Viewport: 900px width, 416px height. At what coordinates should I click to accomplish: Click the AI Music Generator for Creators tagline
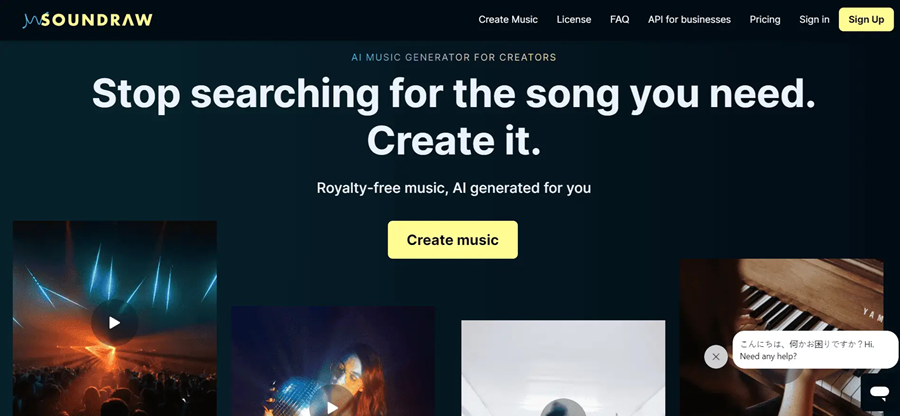click(x=453, y=57)
